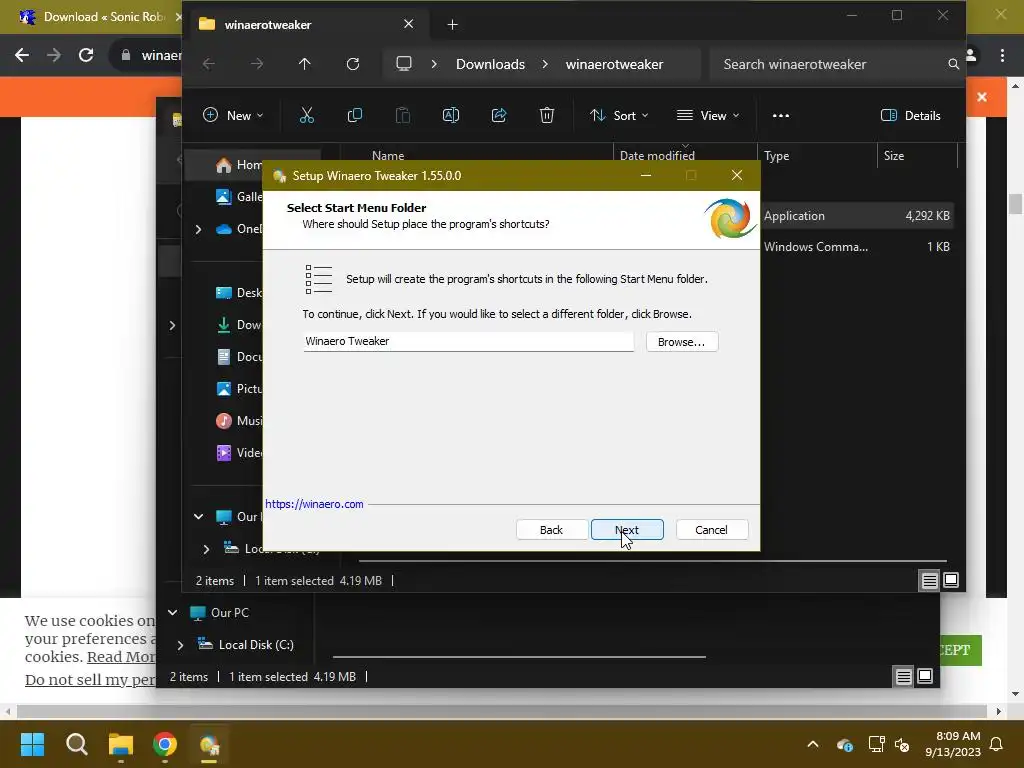The width and height of the screenshot is (1024, 768).
Task: Click the Delete trash icon in Explorer
Action: [x=547, y=116]
